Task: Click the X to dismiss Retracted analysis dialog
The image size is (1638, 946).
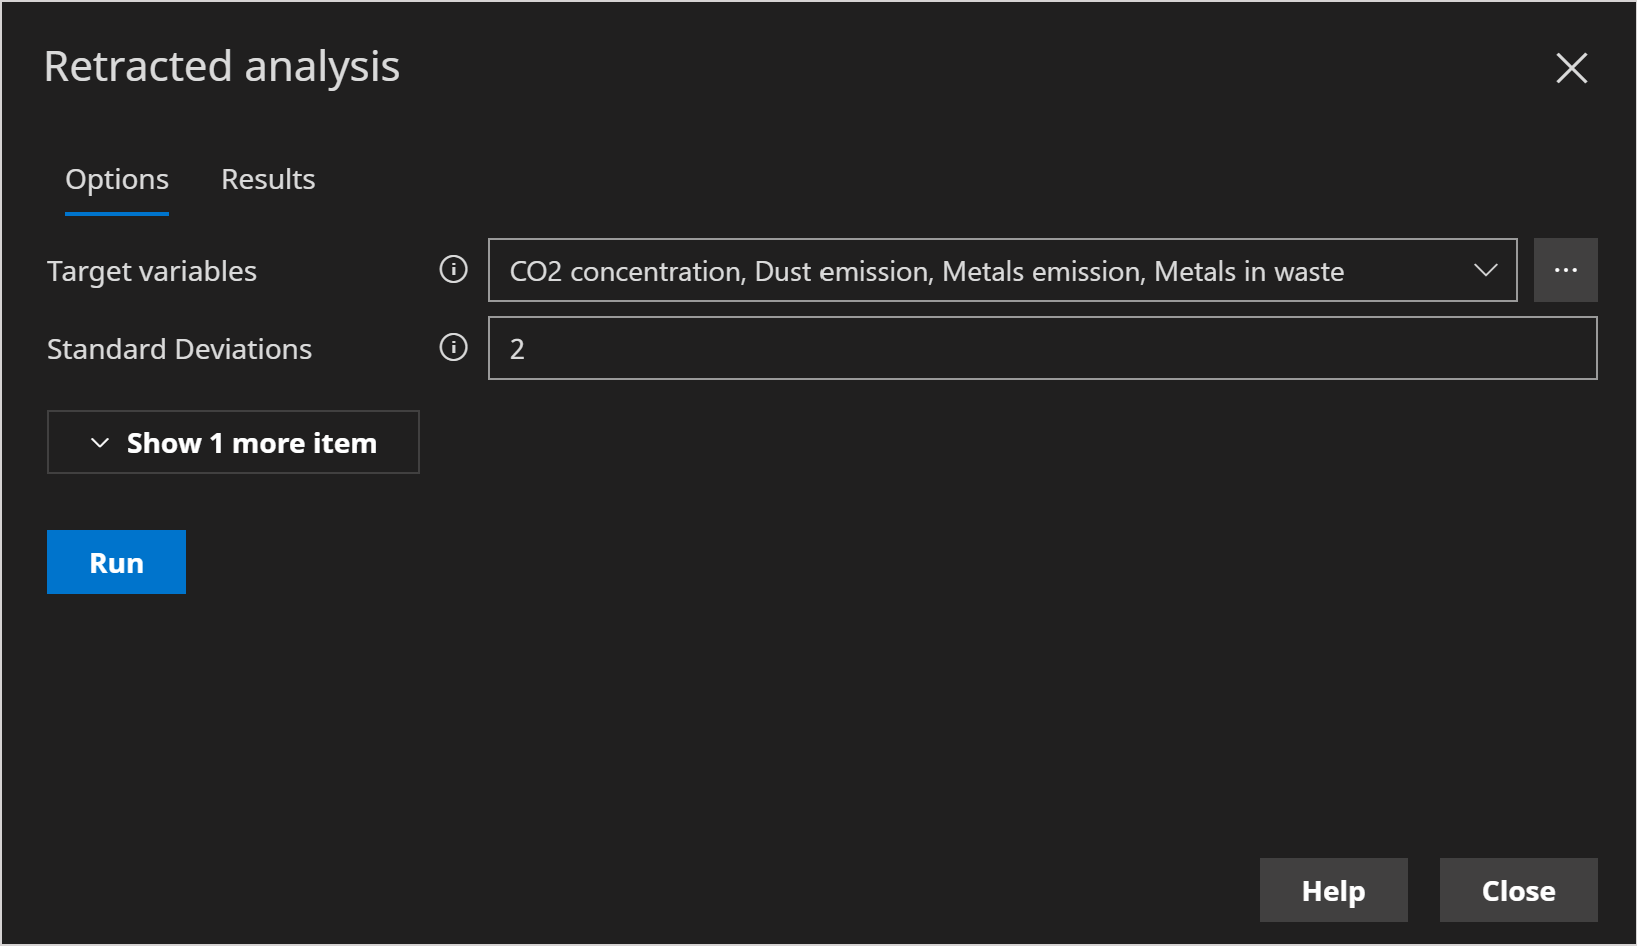Action: click(x=1571, y=68)
